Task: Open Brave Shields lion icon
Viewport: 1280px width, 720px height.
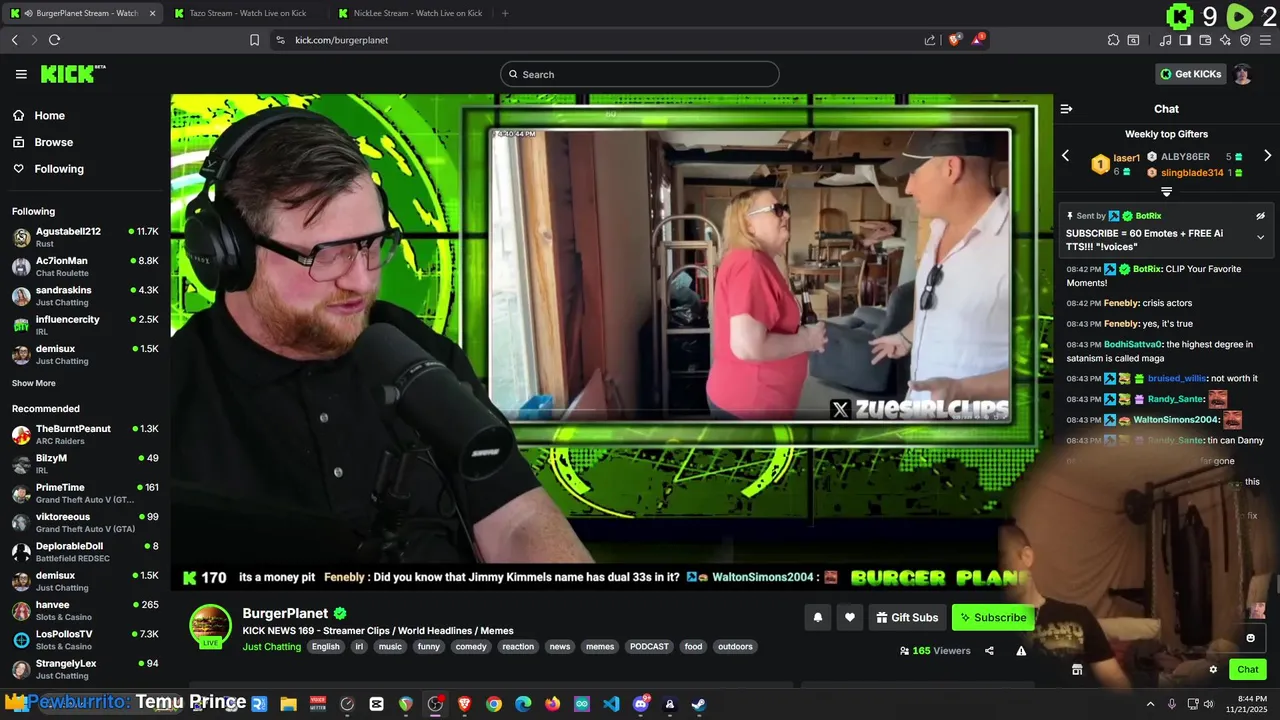Action: [x=955, y=40]
